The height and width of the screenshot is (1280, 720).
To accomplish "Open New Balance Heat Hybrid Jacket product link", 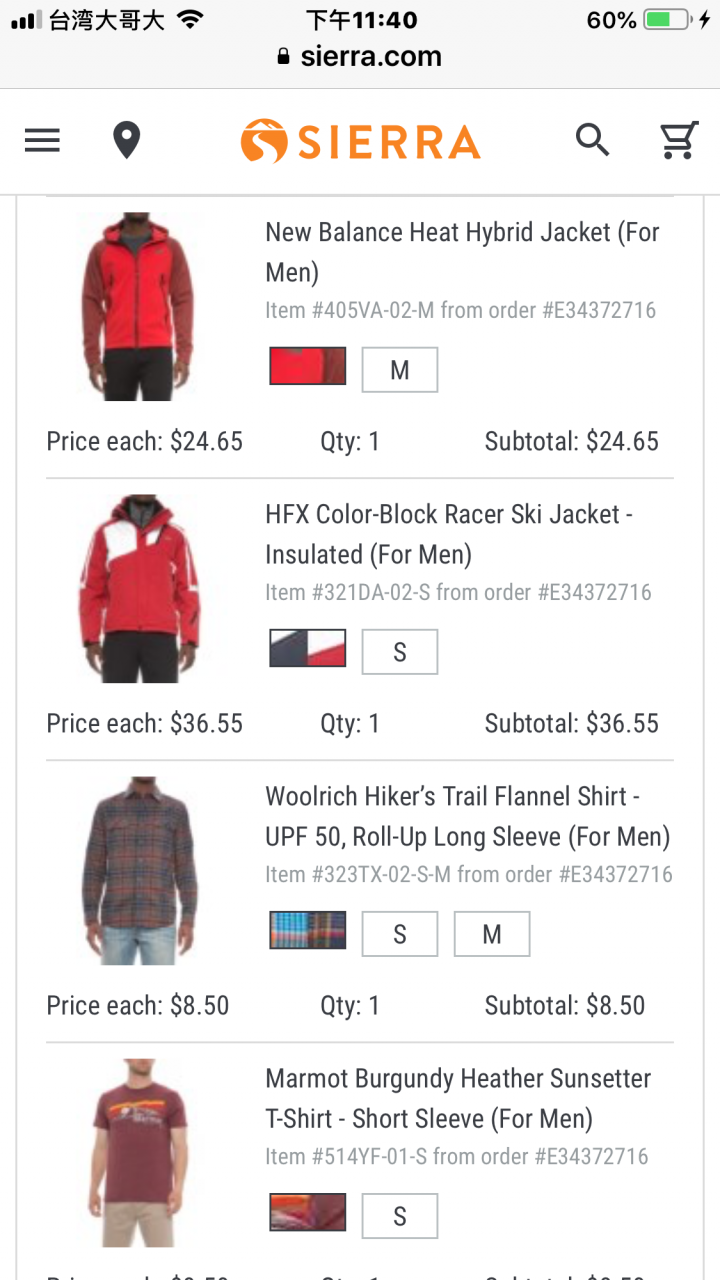I will (x=463, y=252).
